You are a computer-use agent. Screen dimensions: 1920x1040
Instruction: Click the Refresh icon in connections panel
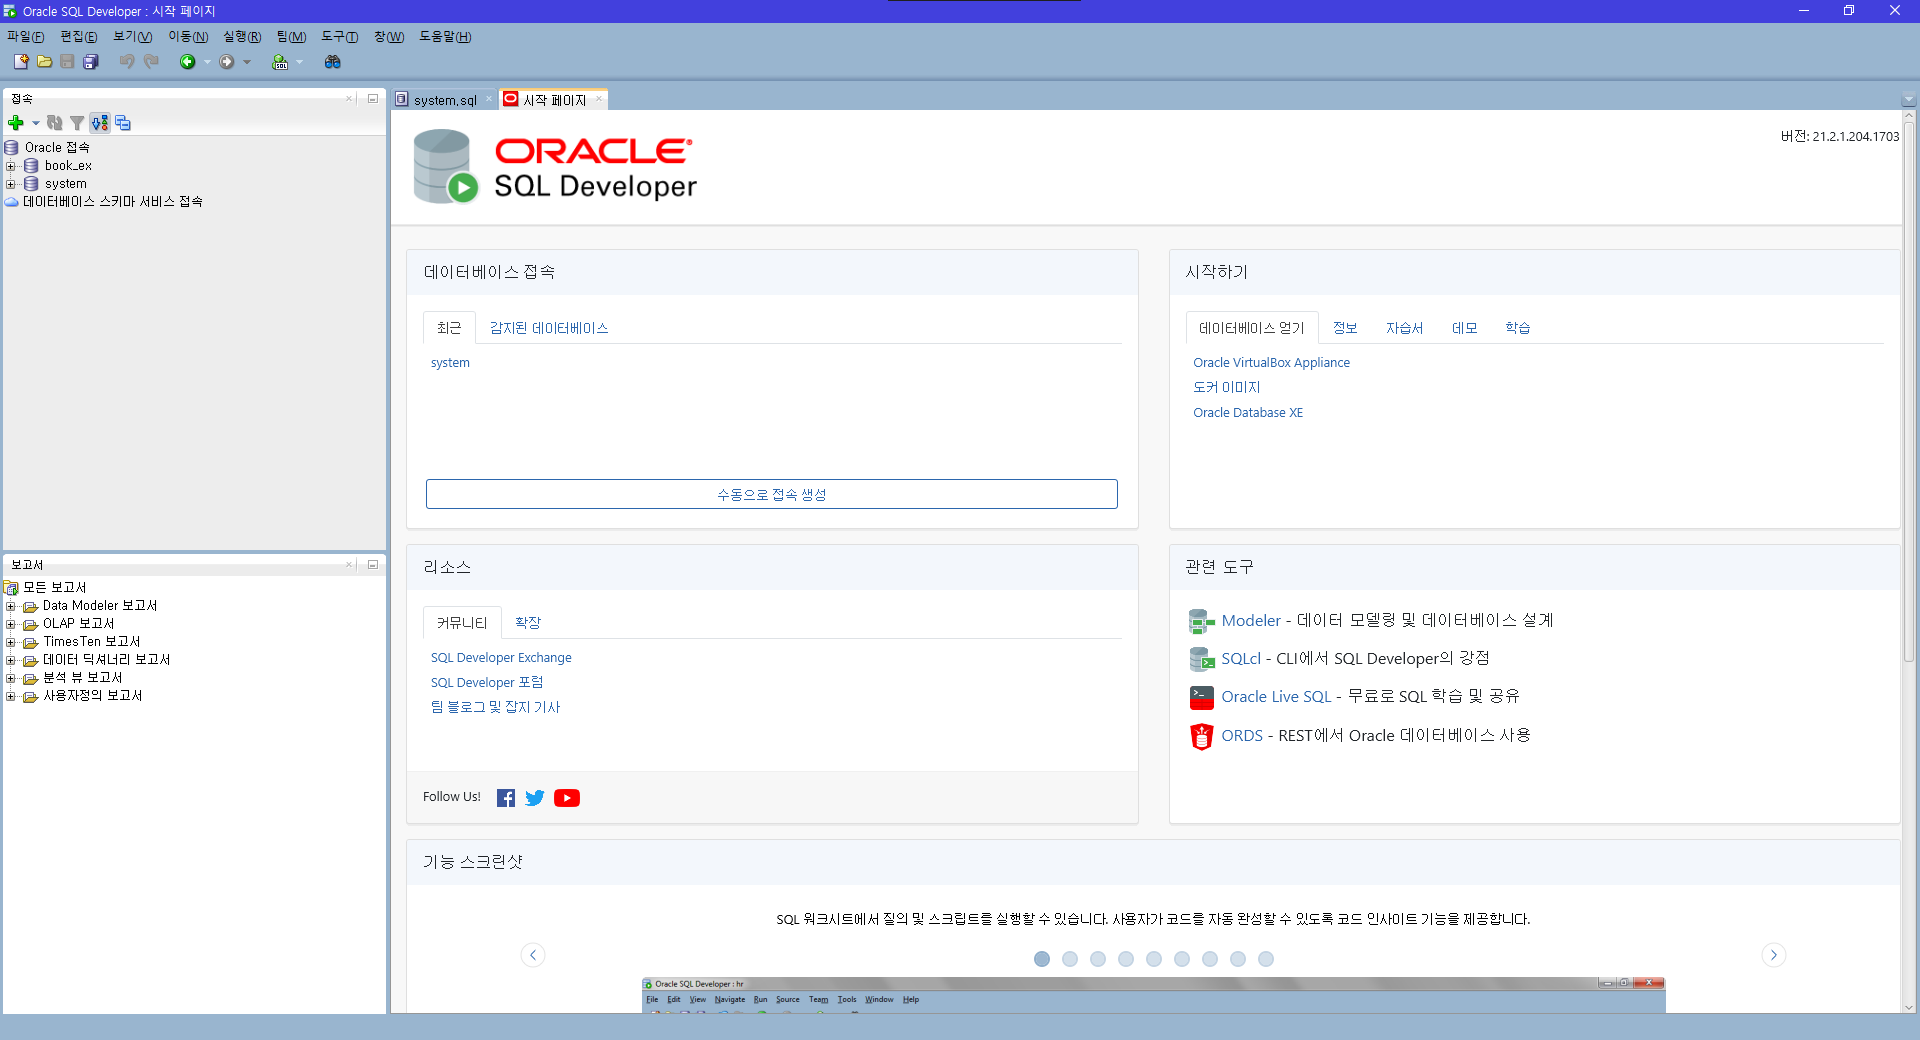coord(55,123)
